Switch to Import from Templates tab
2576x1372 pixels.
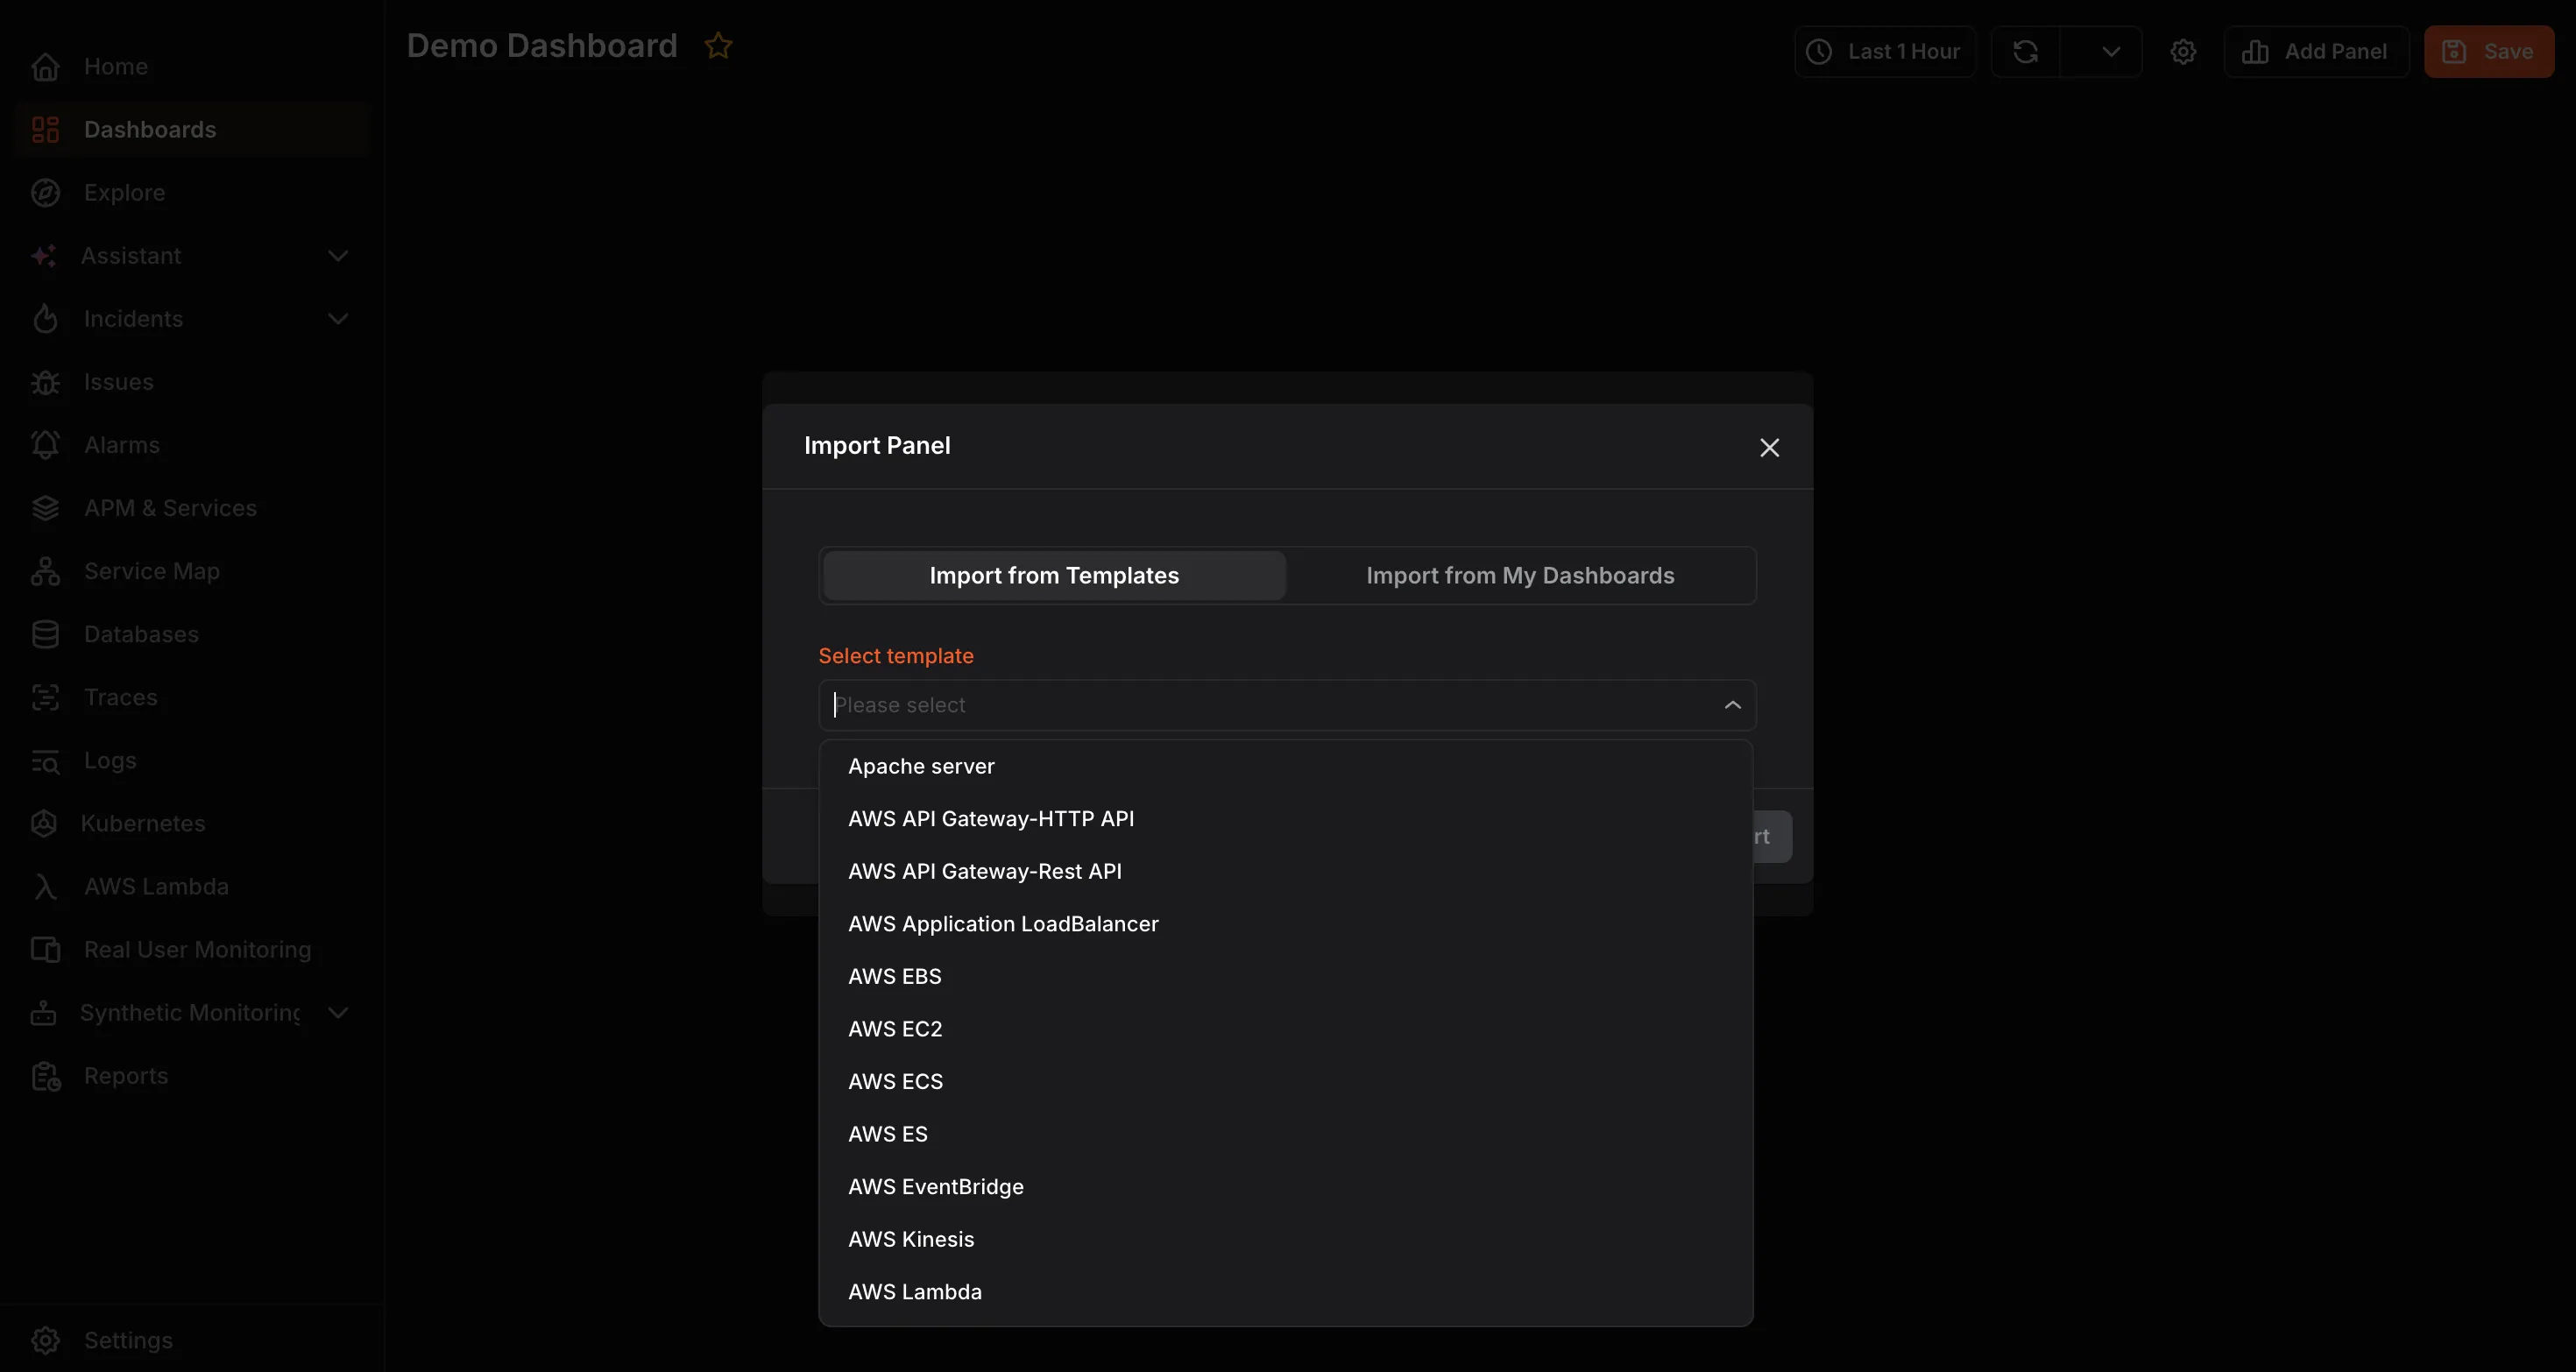pyautogui.click(x=1054, y=576)
